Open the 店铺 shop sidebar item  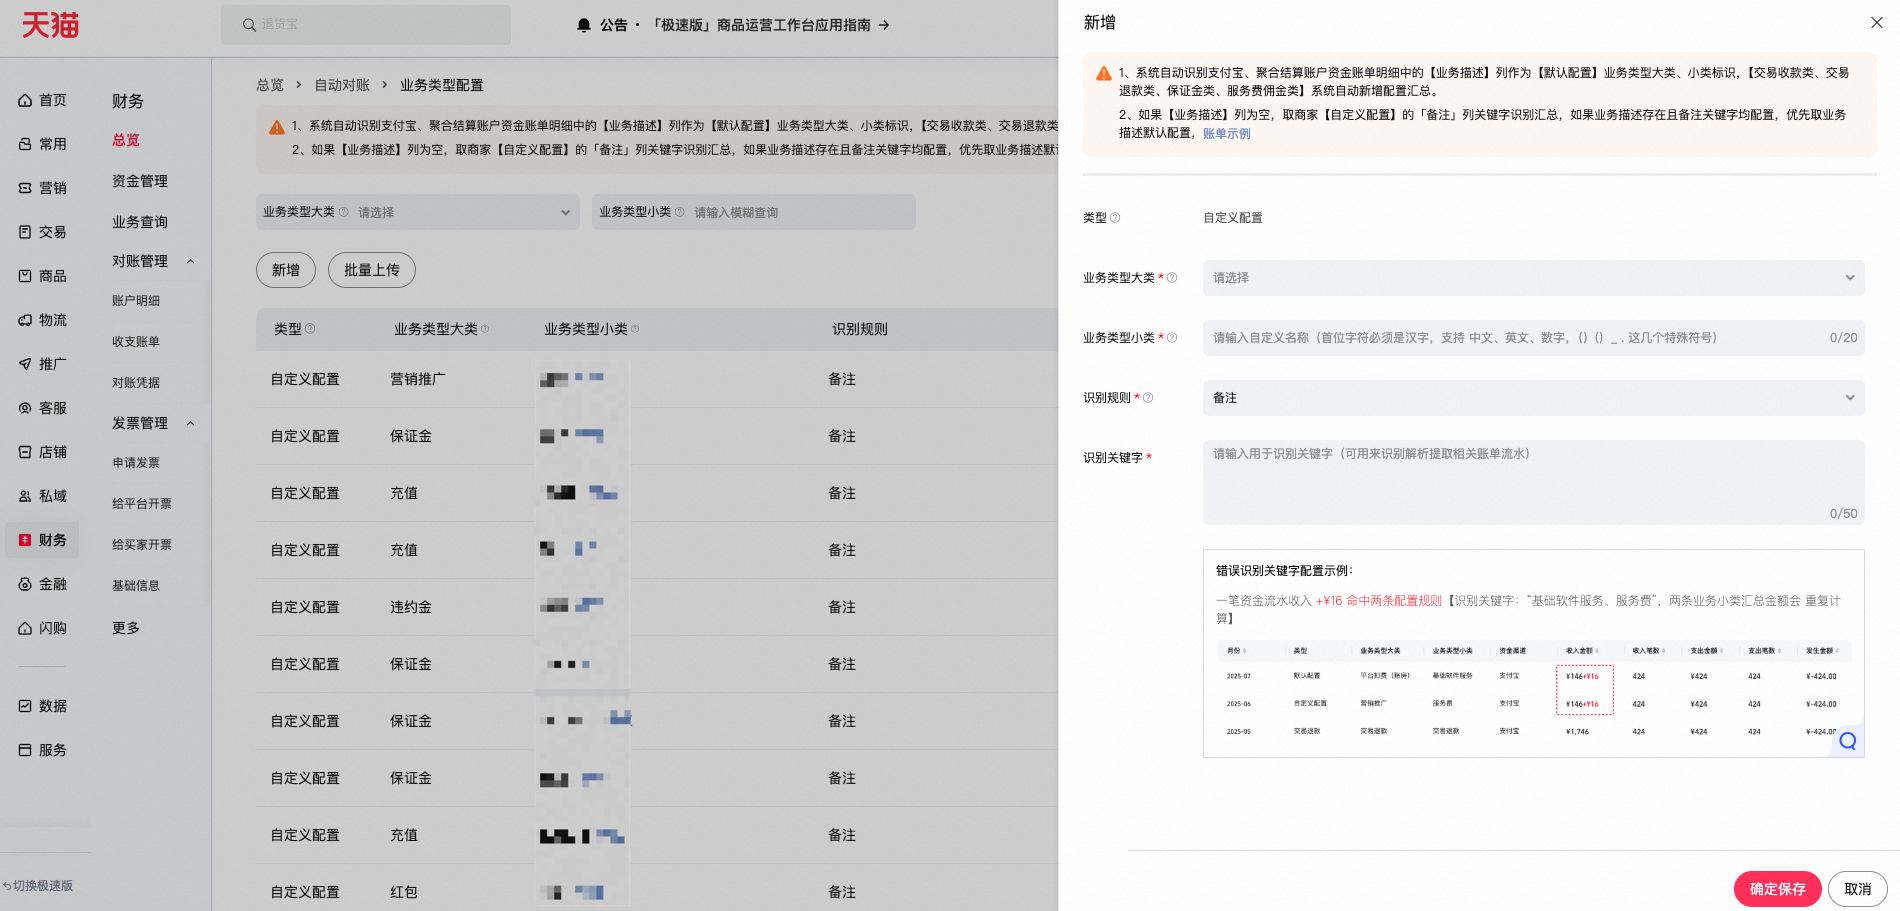click(x=43, y=452)
